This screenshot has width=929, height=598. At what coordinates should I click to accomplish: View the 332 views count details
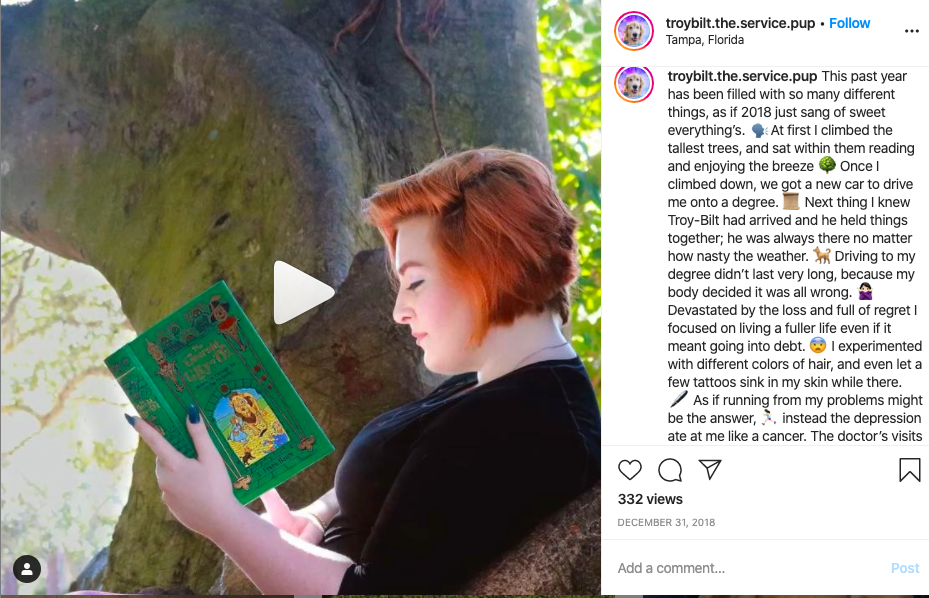coord(650,499)
